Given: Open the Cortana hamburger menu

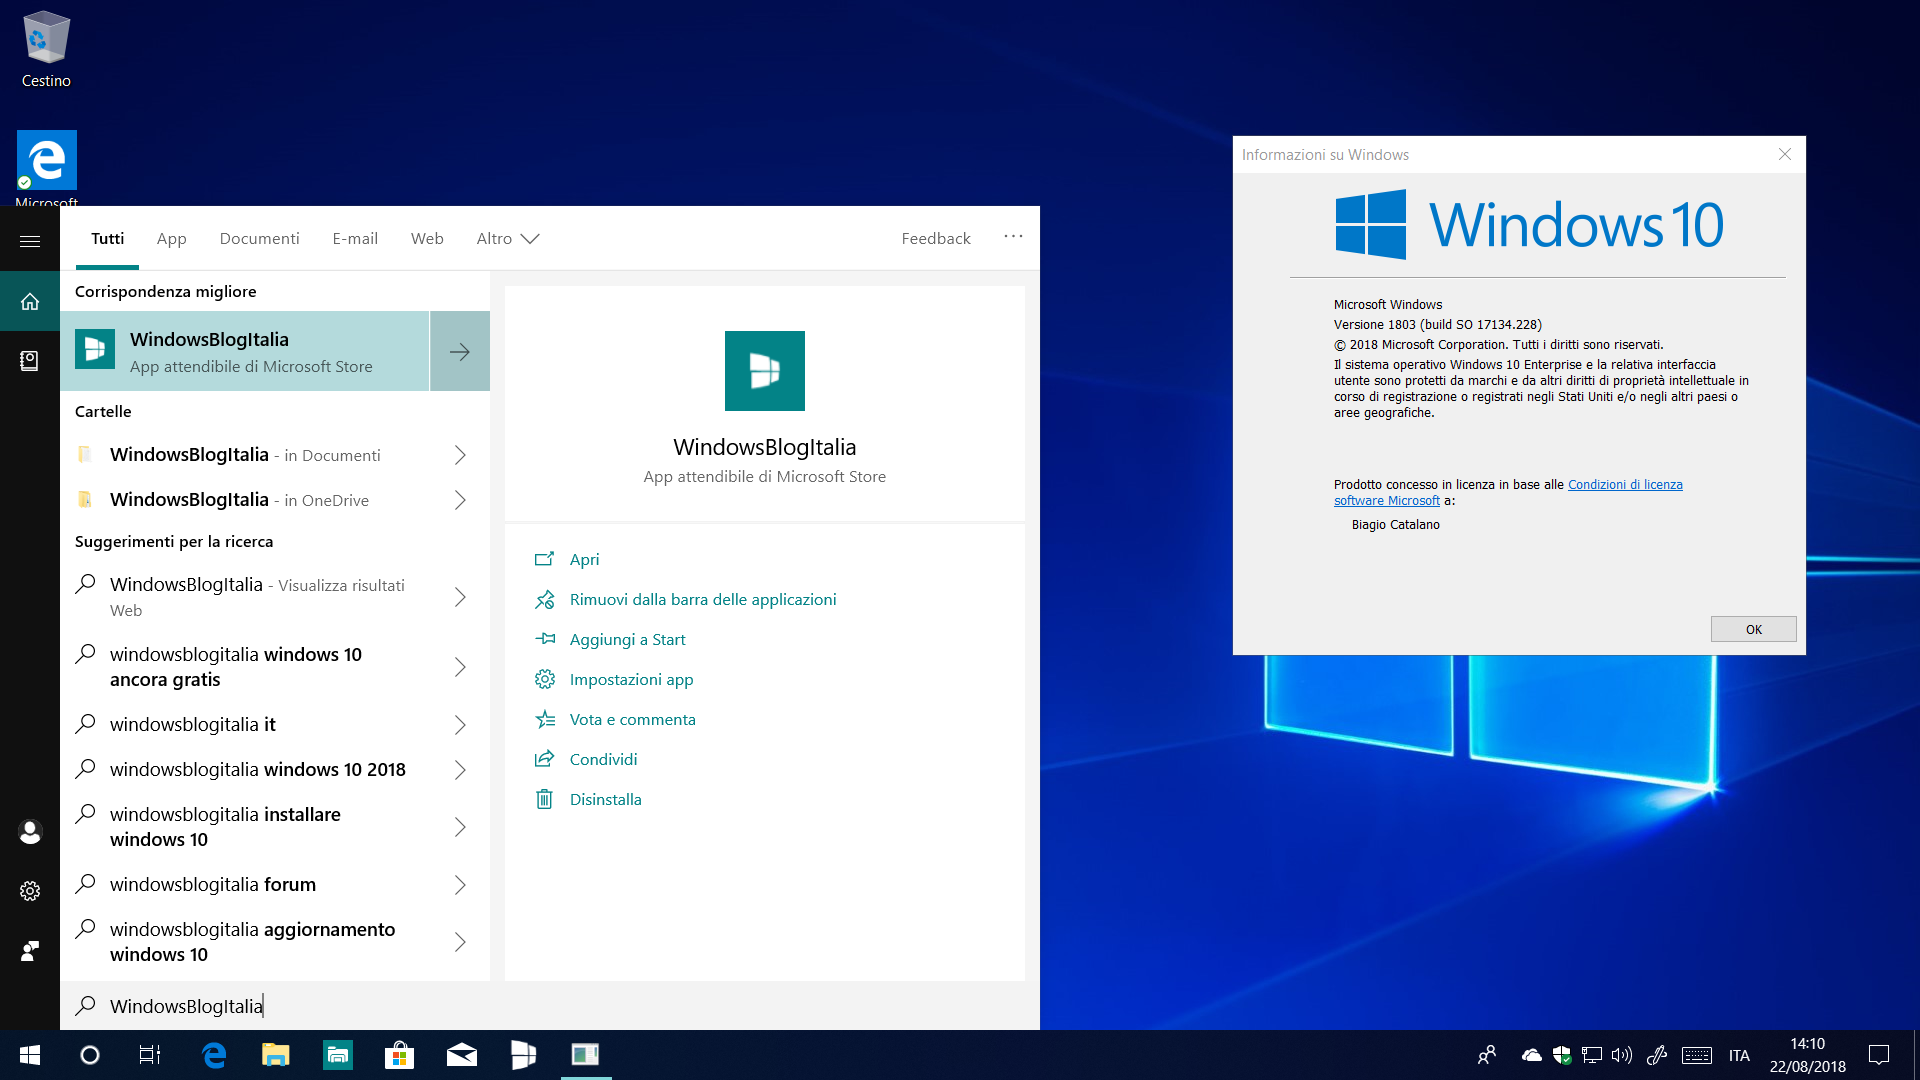Looking at the screenshot, I should [30, 241].
